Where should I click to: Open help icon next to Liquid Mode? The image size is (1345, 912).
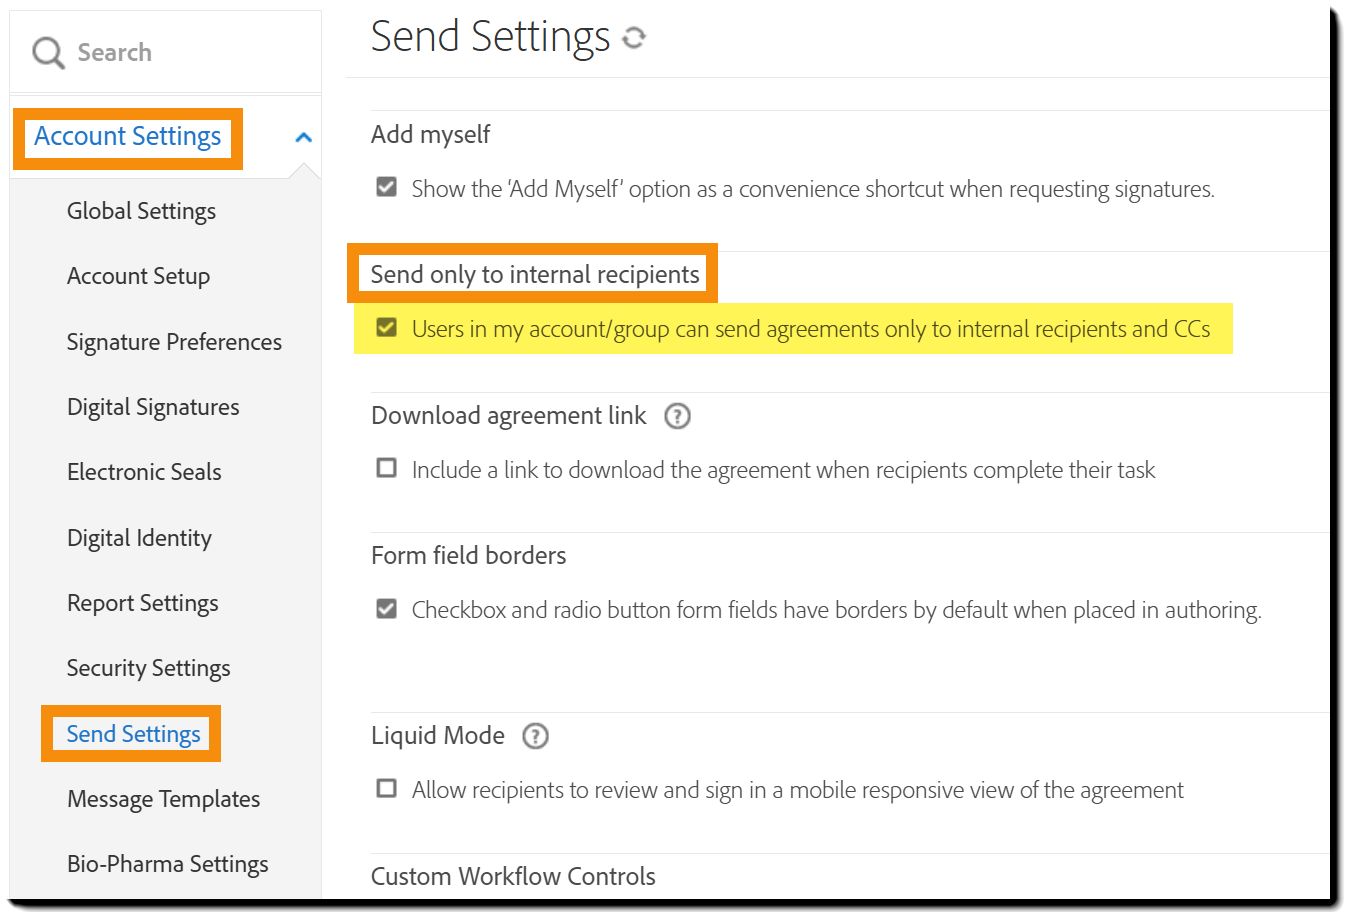[x=536, y=737]
